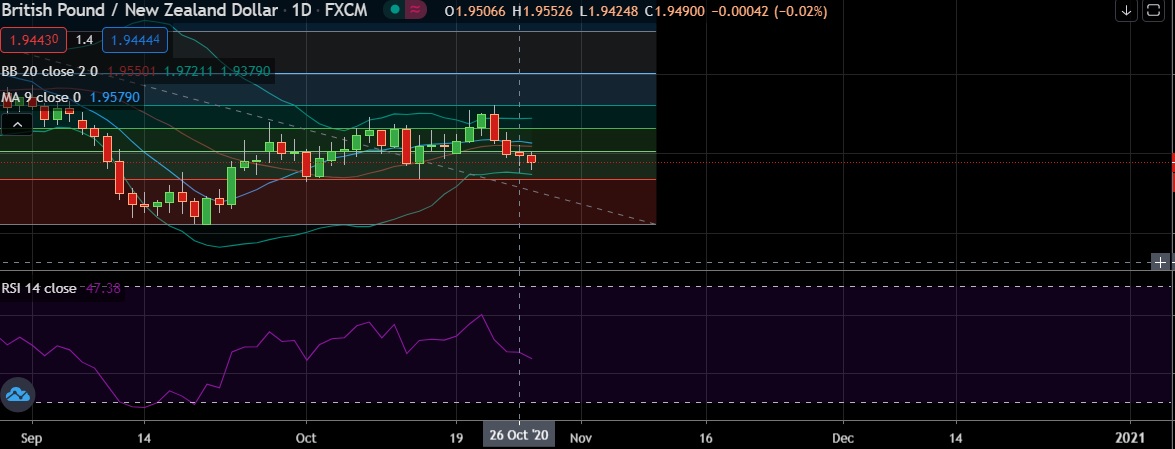Click the 1D timeframe label in the title

coord(301,11)
